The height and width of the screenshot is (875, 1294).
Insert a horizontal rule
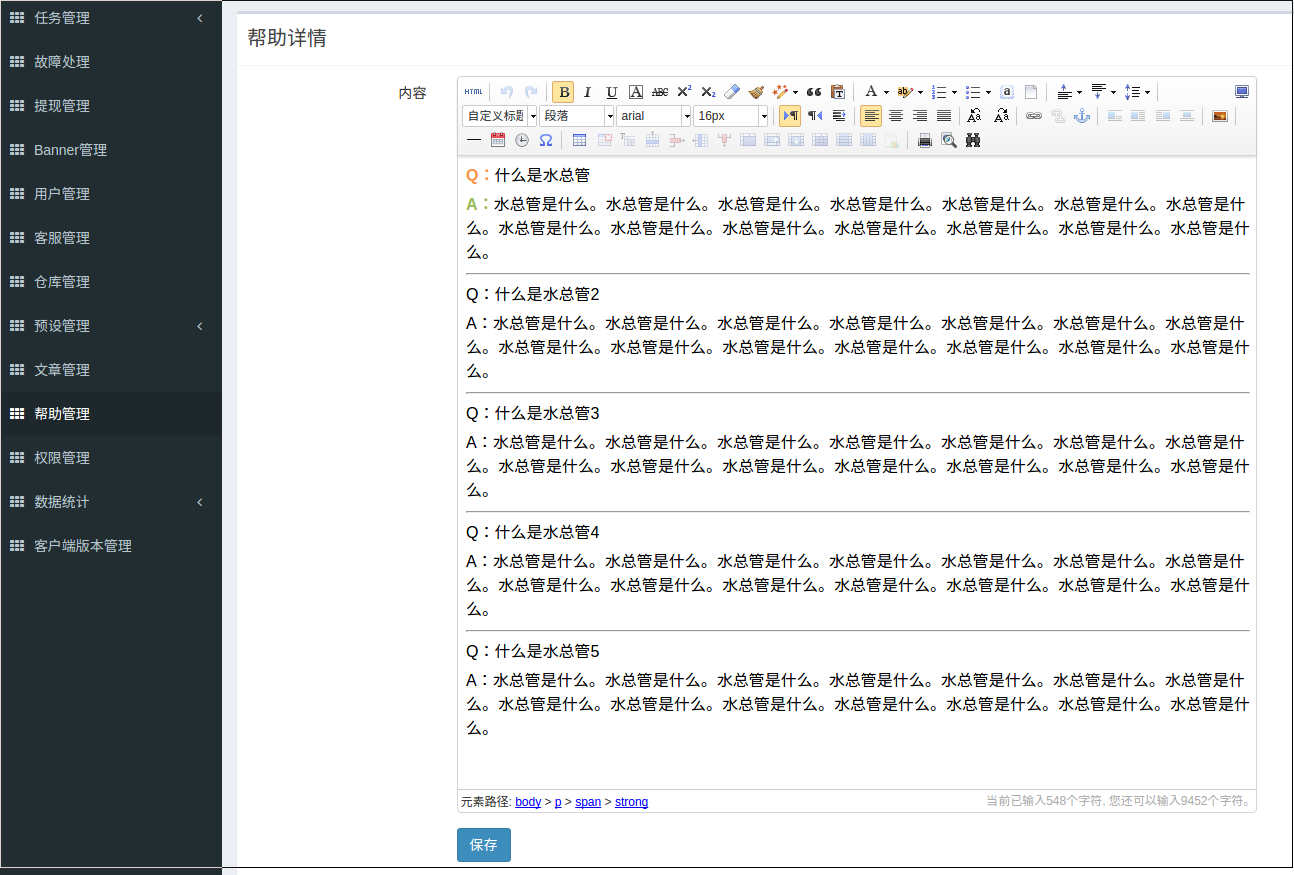point(474,140)
